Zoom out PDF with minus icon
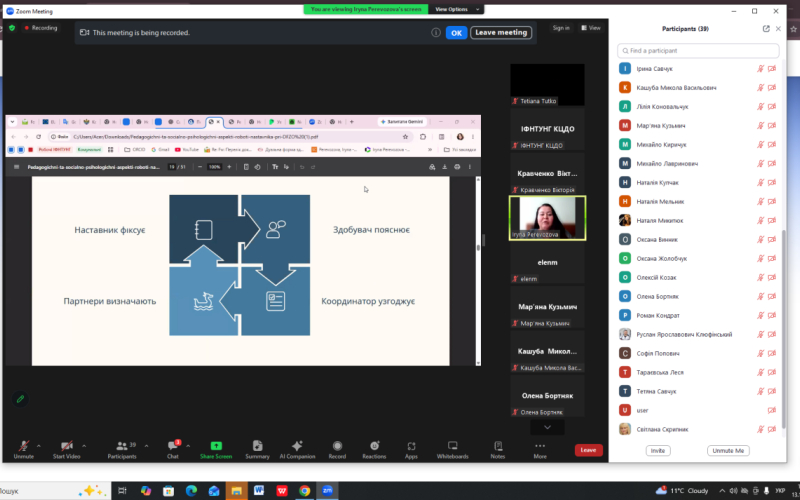800x500 pixels. pos(200,167)
